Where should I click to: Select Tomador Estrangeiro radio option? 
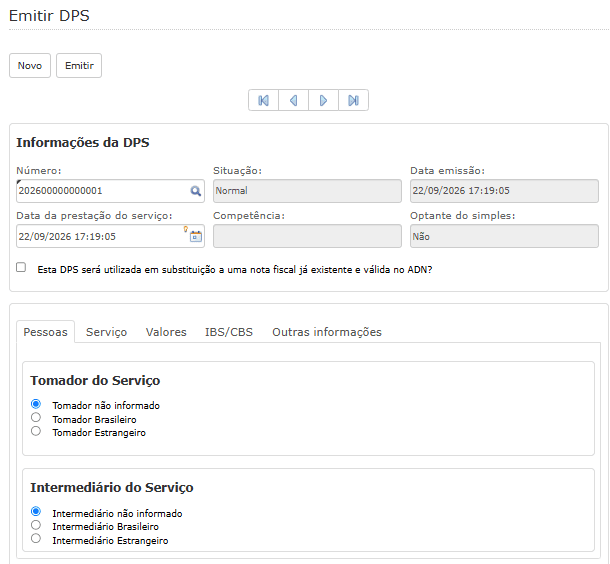[36, 431]
